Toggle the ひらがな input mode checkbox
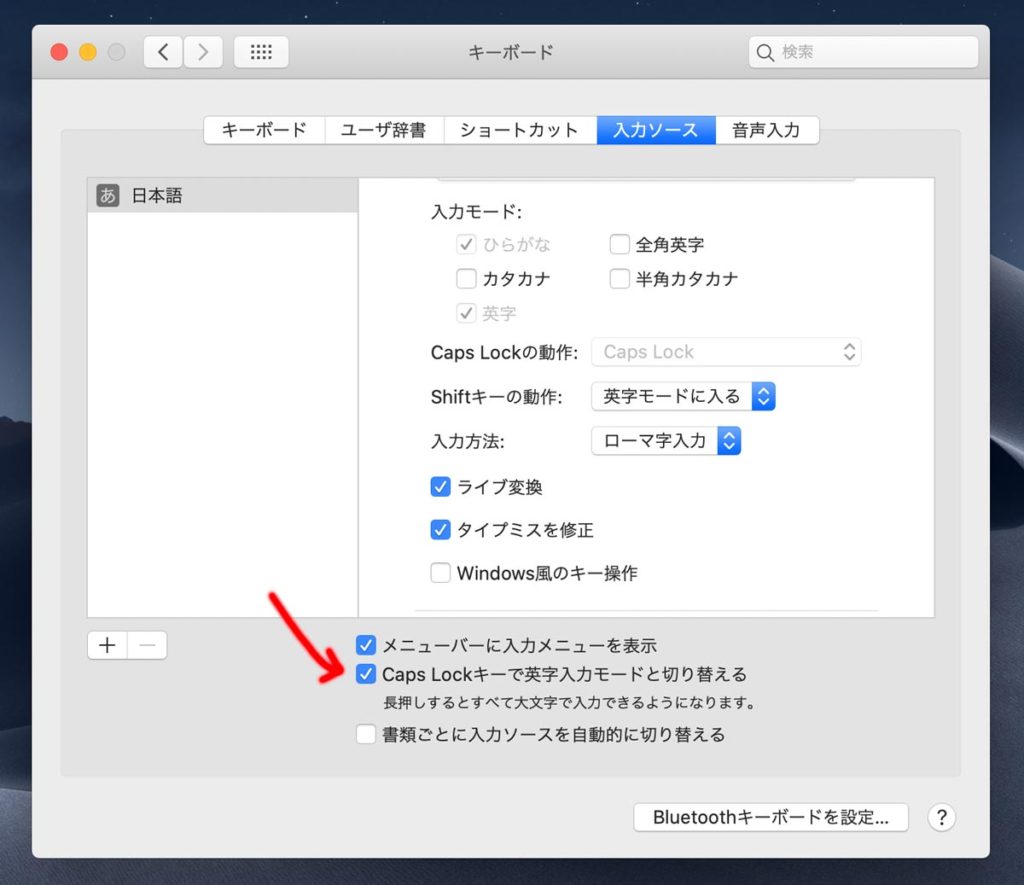Screen dimensions: 1024x885 click(x=466, y=244)
